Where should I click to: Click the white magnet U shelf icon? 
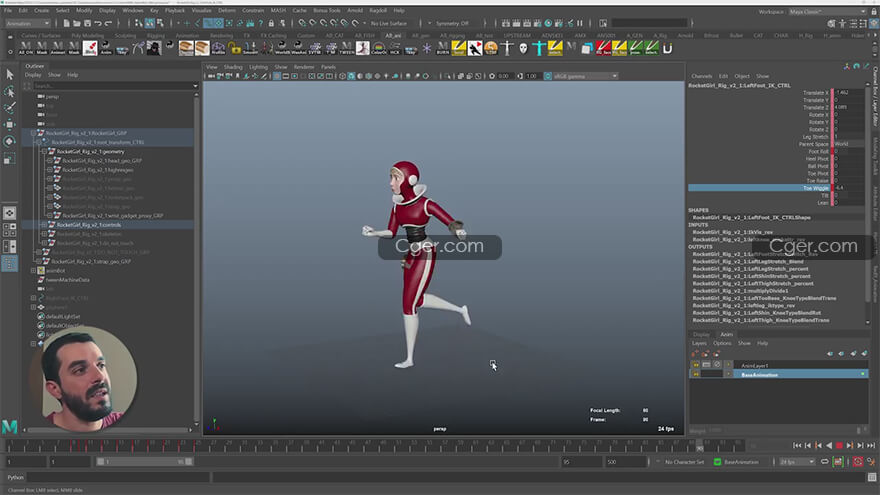point(667,48)
